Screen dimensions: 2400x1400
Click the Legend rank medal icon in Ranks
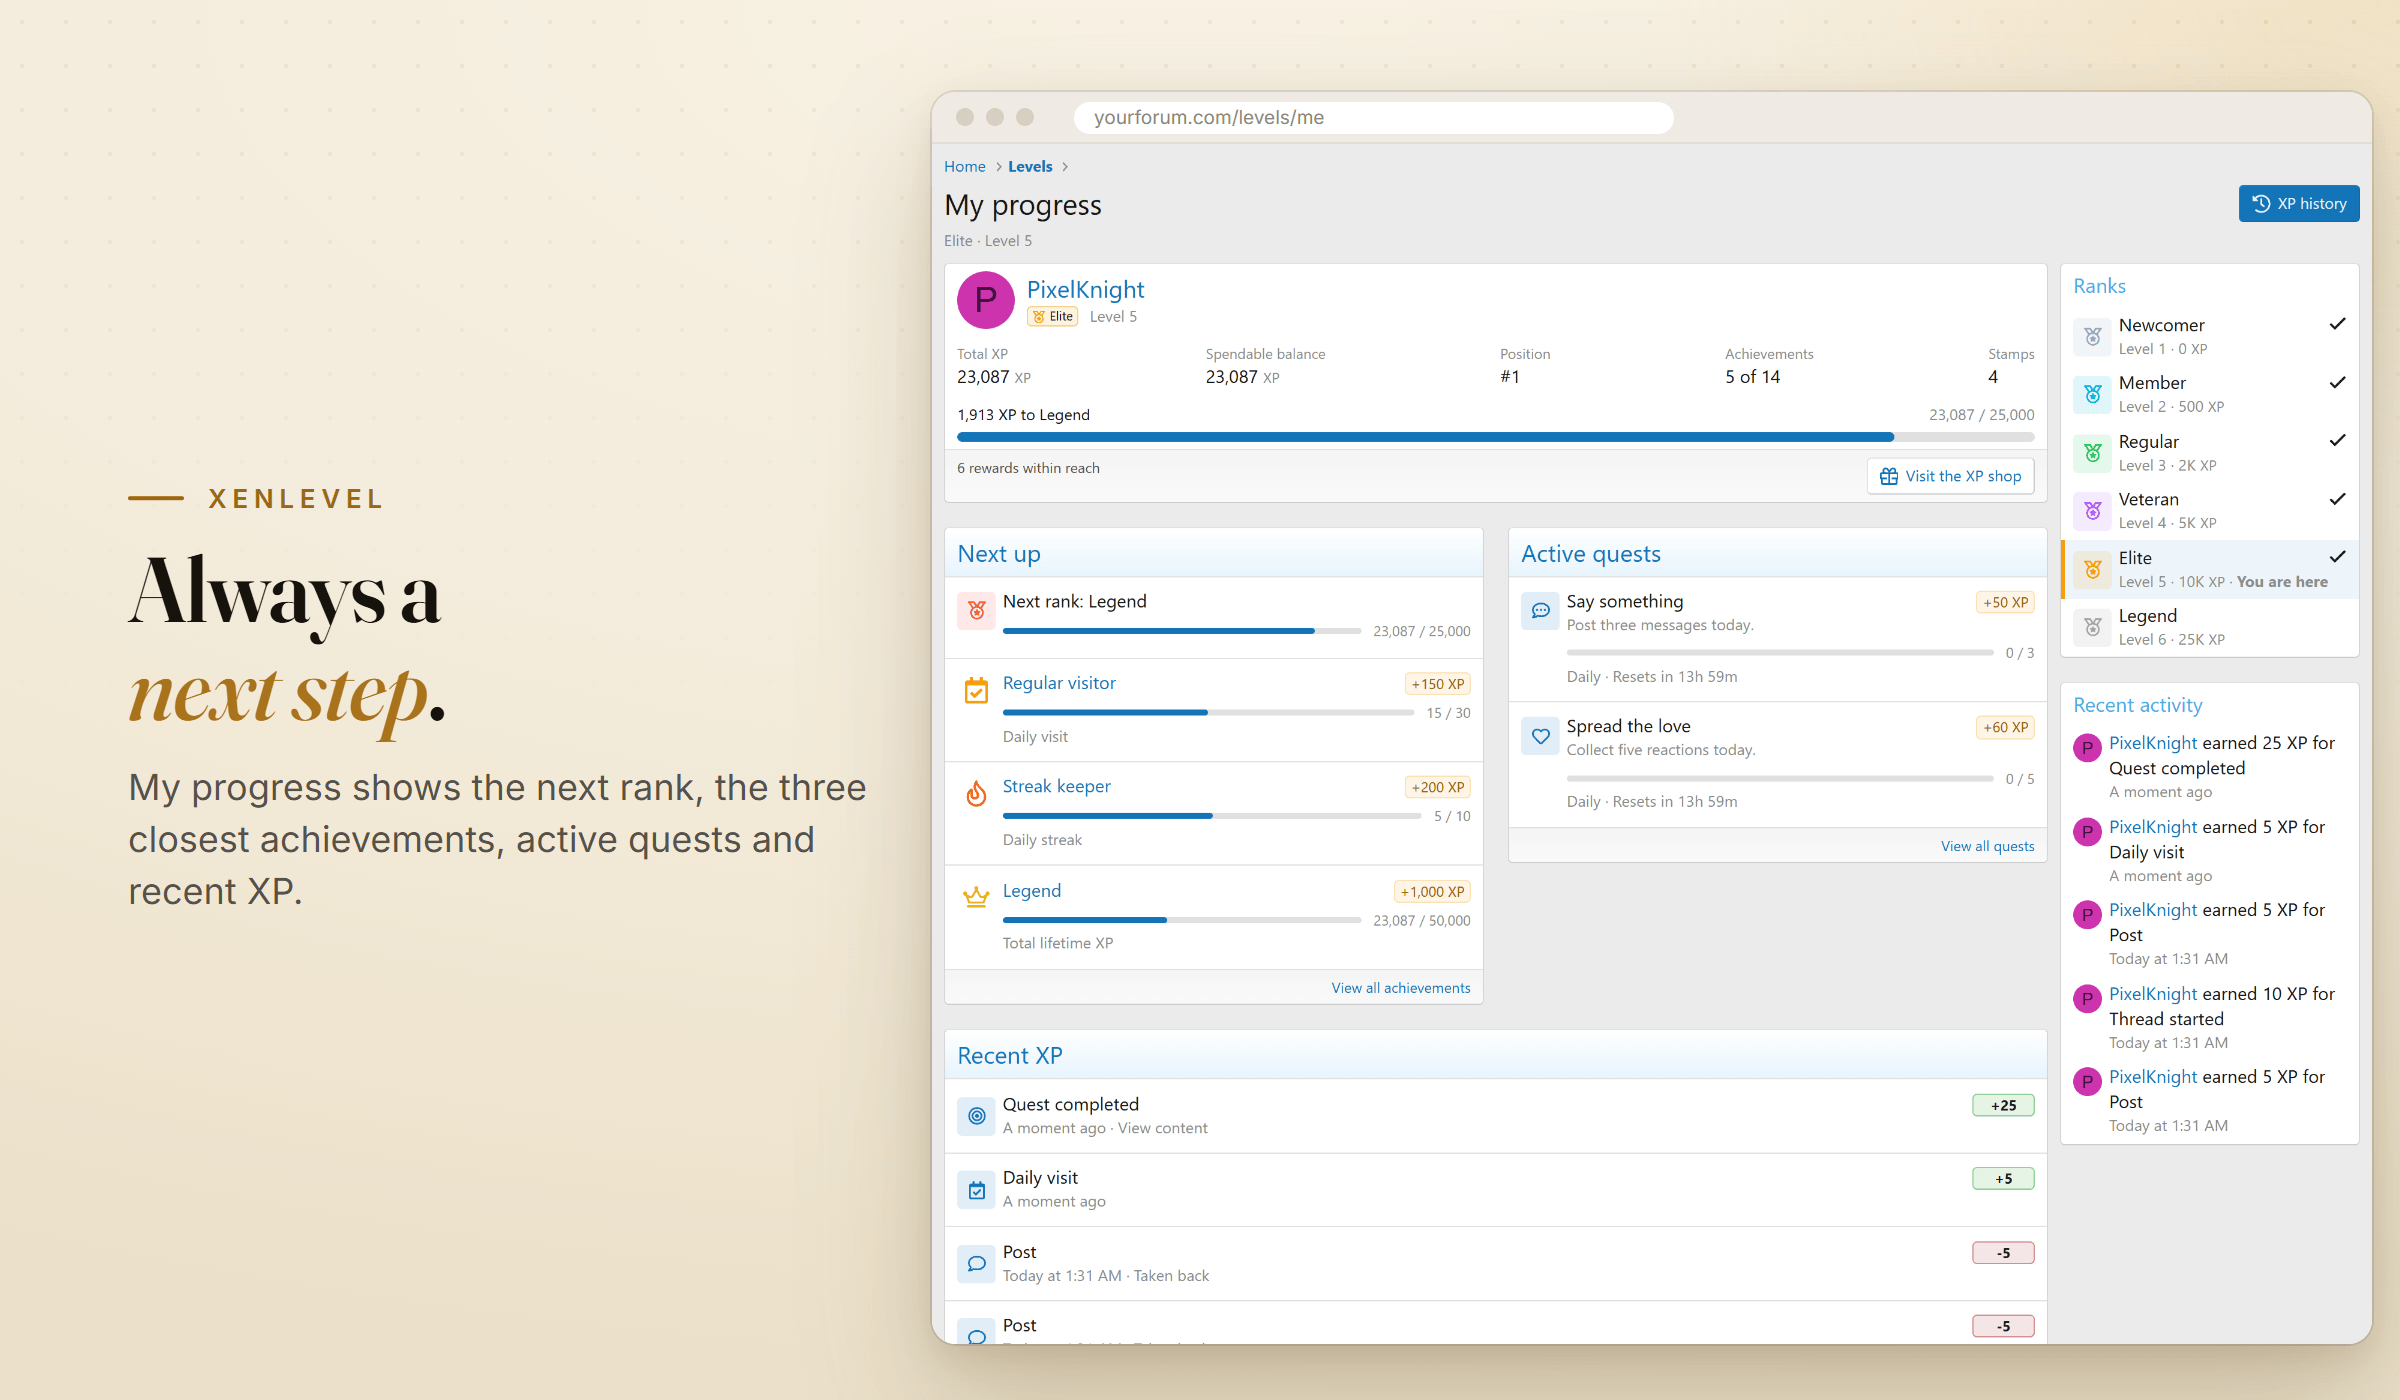(x=2092, y=627)
